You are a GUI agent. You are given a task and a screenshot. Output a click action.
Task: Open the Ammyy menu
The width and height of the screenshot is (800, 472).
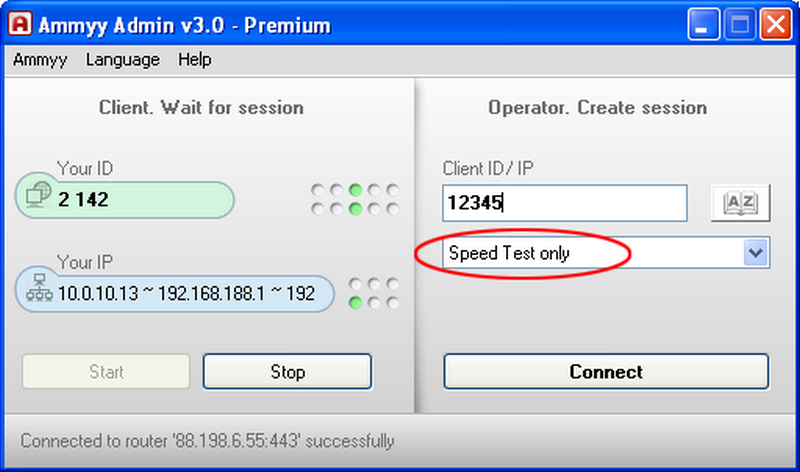[40, 60]
